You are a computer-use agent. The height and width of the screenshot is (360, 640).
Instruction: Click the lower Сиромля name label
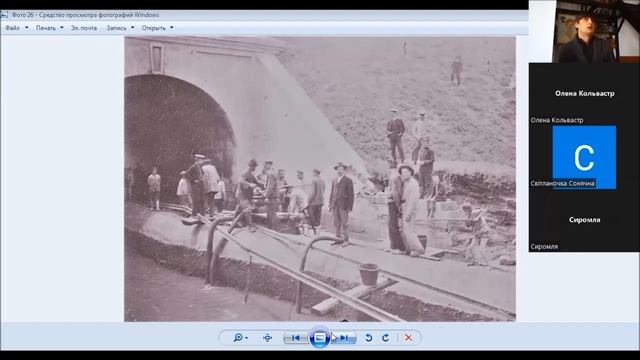pos(544,246)
